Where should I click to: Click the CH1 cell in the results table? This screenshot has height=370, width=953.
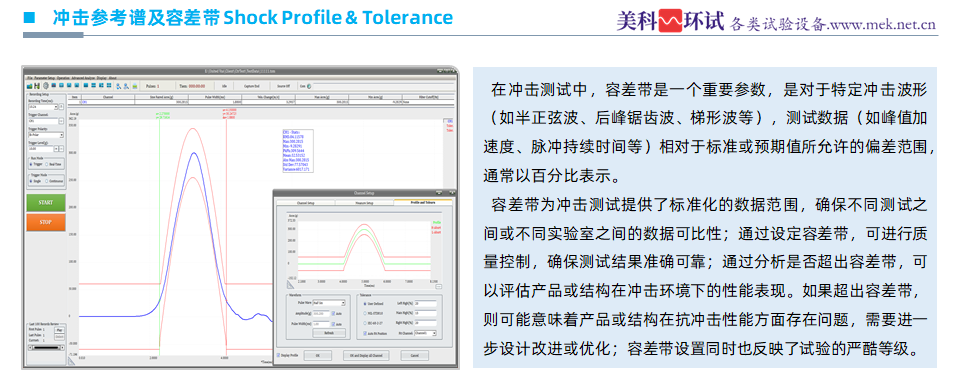click(108, 102)
